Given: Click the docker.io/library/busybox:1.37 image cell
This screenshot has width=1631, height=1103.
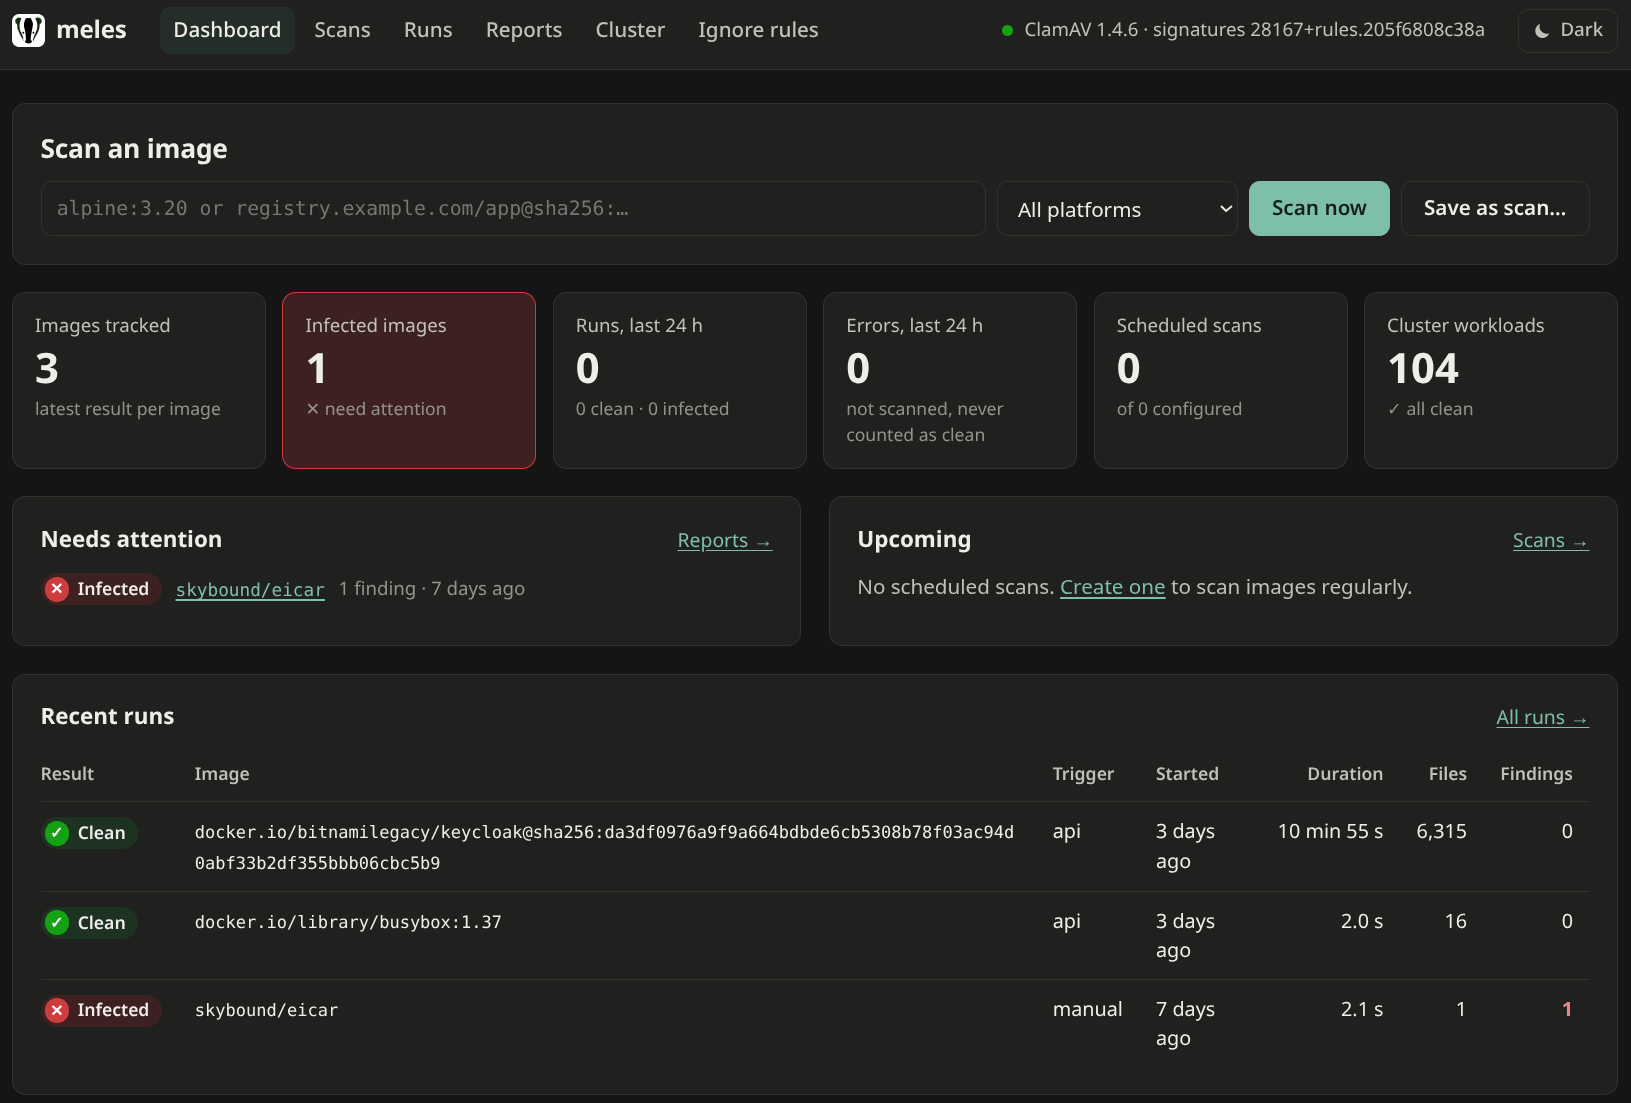Looking at the screenshot, I should [x=348, y=922].
